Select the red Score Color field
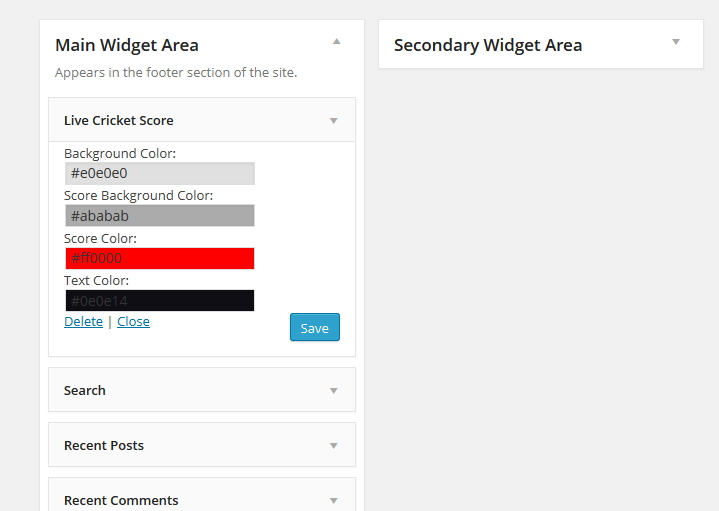This screenshot has height=511, width=719. pos(159,258)
